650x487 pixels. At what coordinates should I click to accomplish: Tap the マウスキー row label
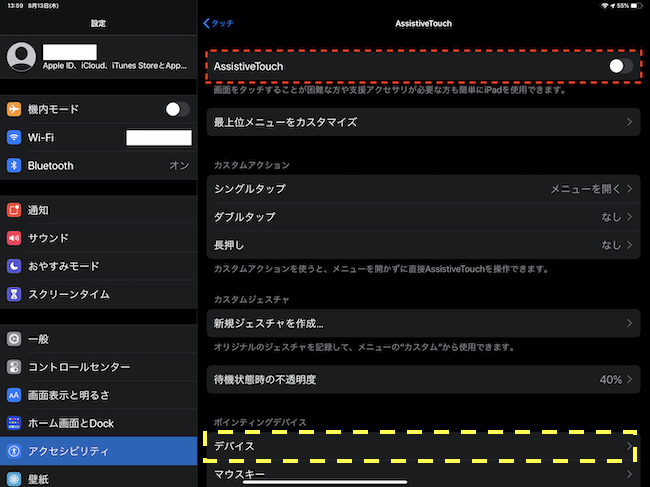coord(239,474)
